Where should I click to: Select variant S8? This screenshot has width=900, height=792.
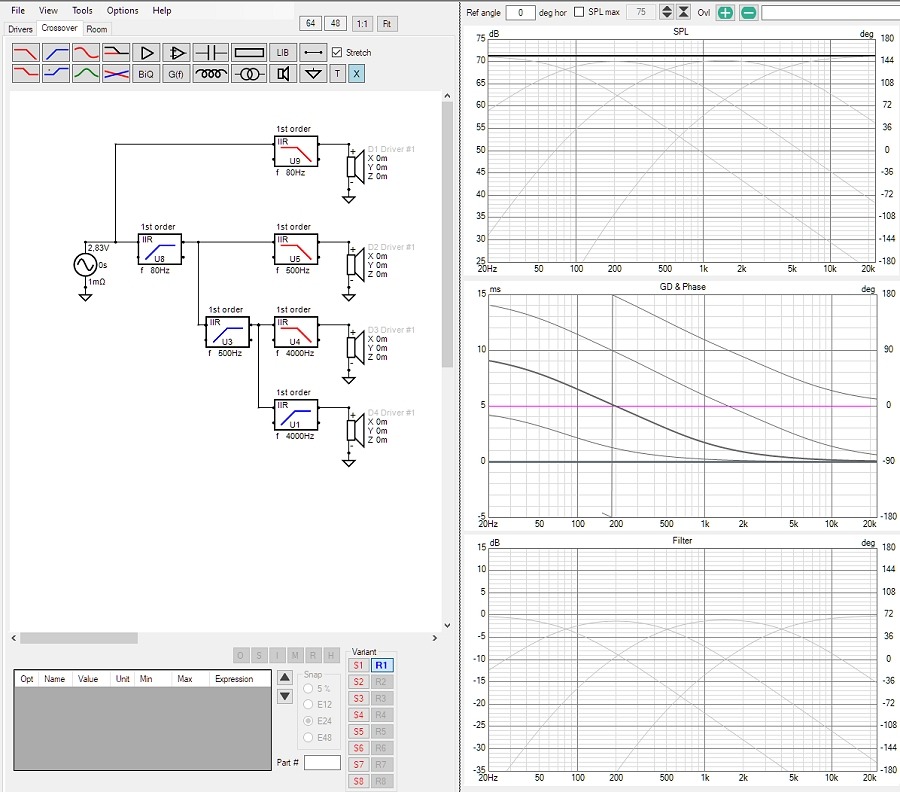[358, 781]
